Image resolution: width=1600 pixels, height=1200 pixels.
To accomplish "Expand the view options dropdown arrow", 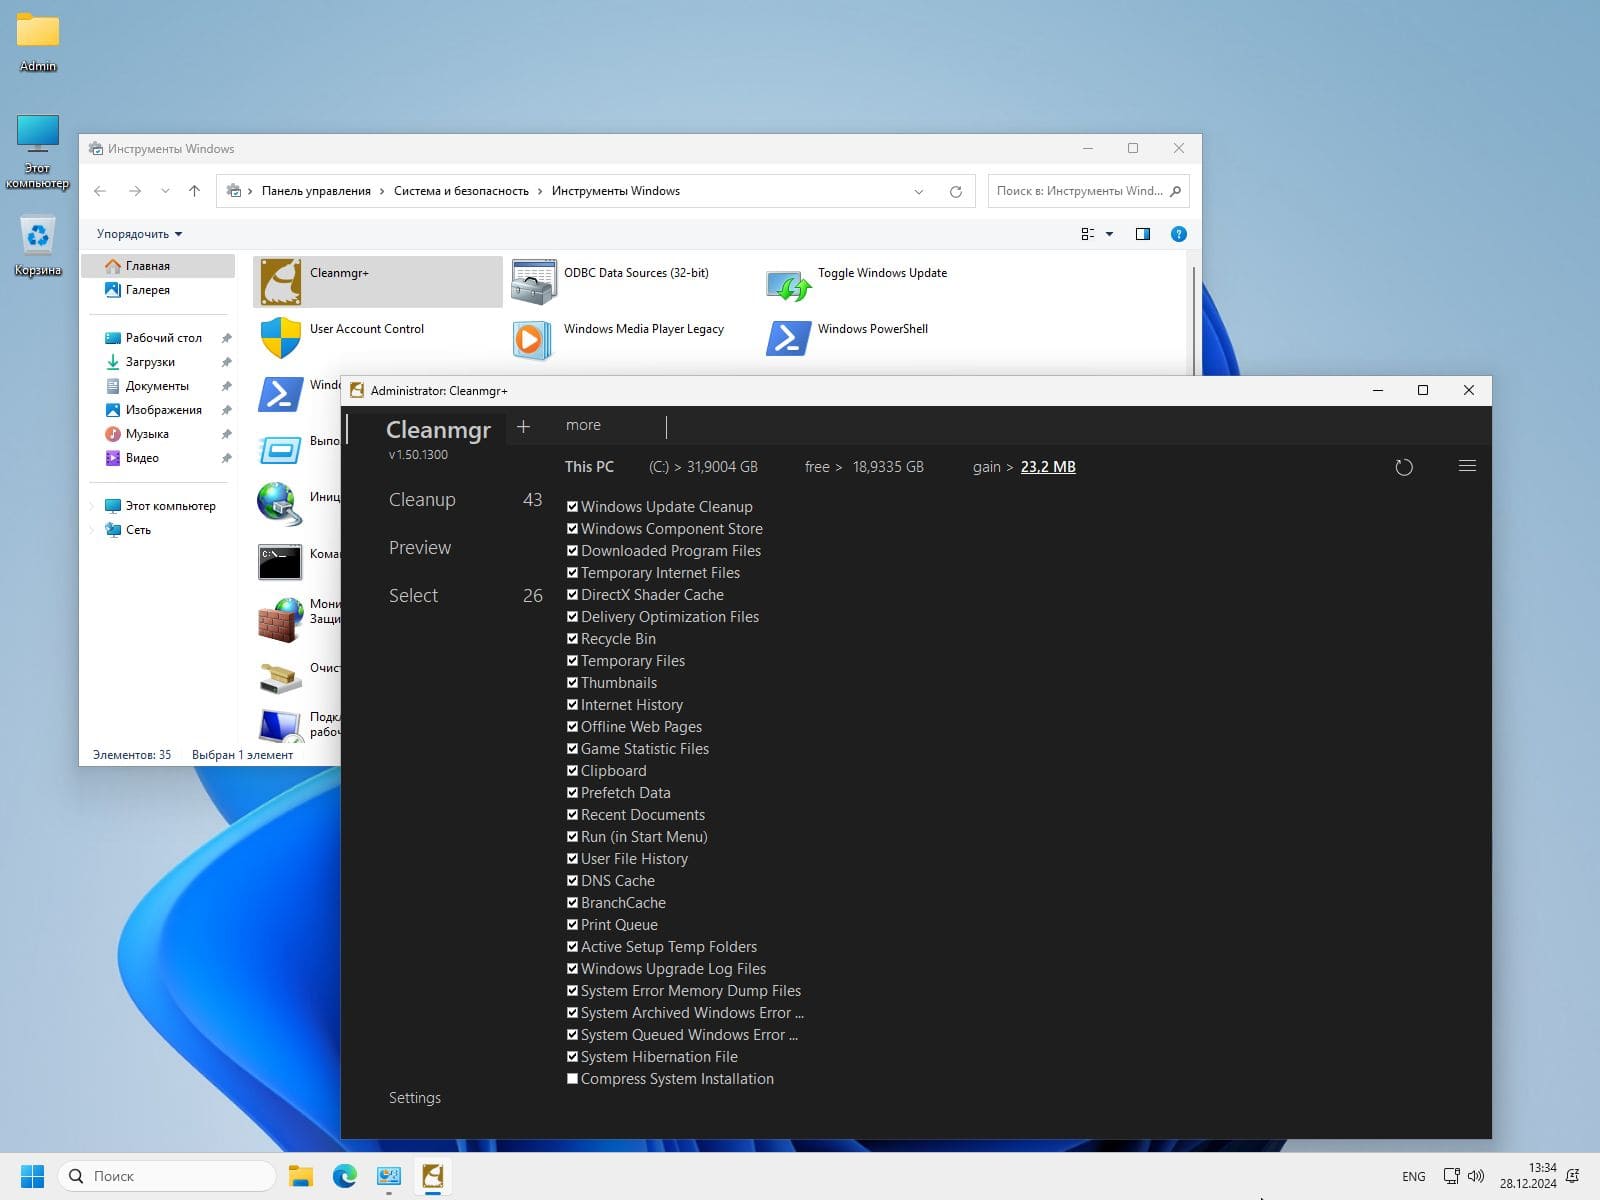I will 1109,234.
